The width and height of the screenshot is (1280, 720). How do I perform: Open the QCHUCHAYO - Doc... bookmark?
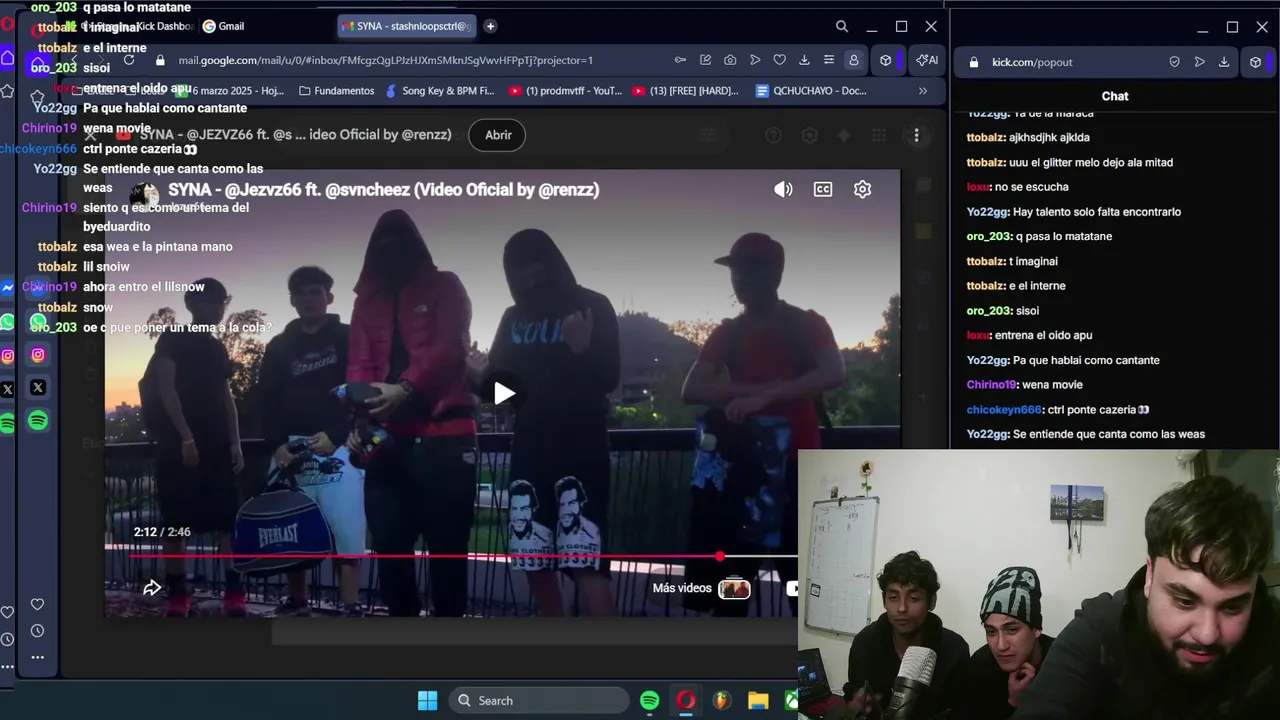(811, 90)
